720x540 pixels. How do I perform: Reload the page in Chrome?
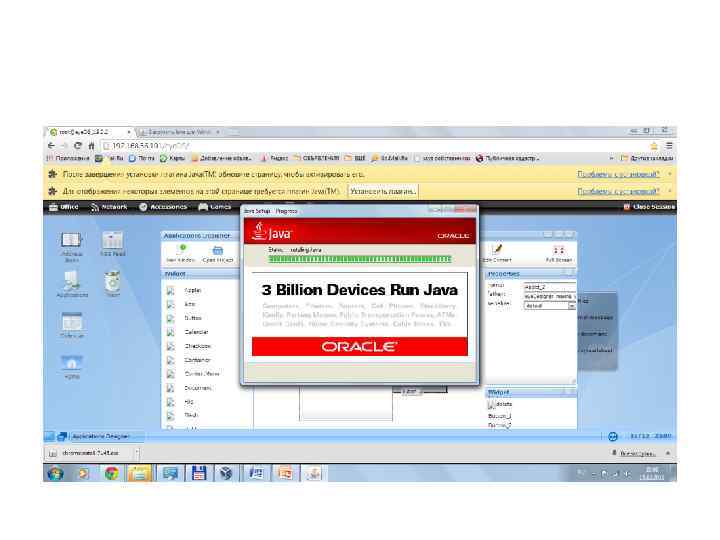(x=77, y=146)
